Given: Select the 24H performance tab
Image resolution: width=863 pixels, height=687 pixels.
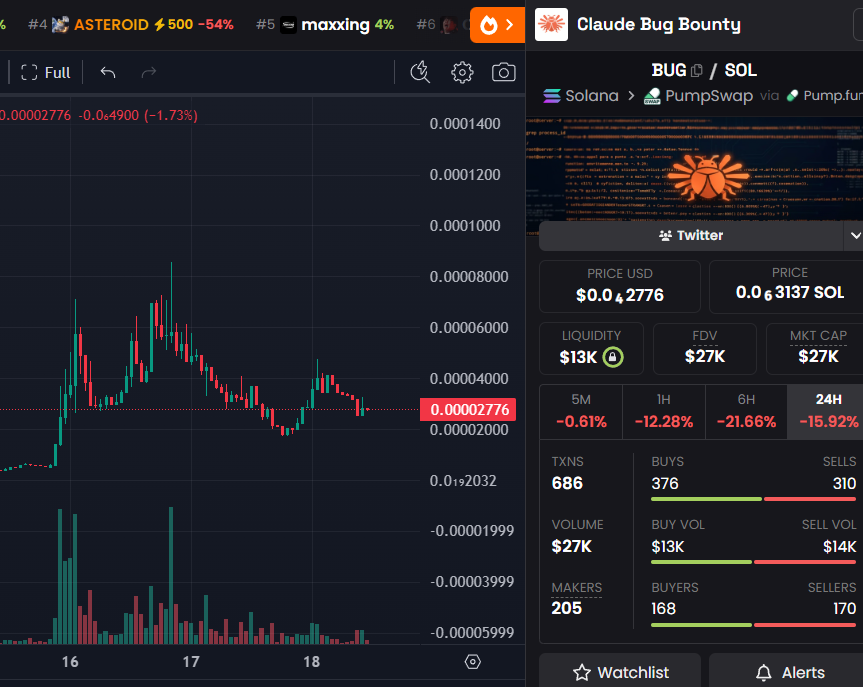Looking at the screenshot, I should [826, 411].
